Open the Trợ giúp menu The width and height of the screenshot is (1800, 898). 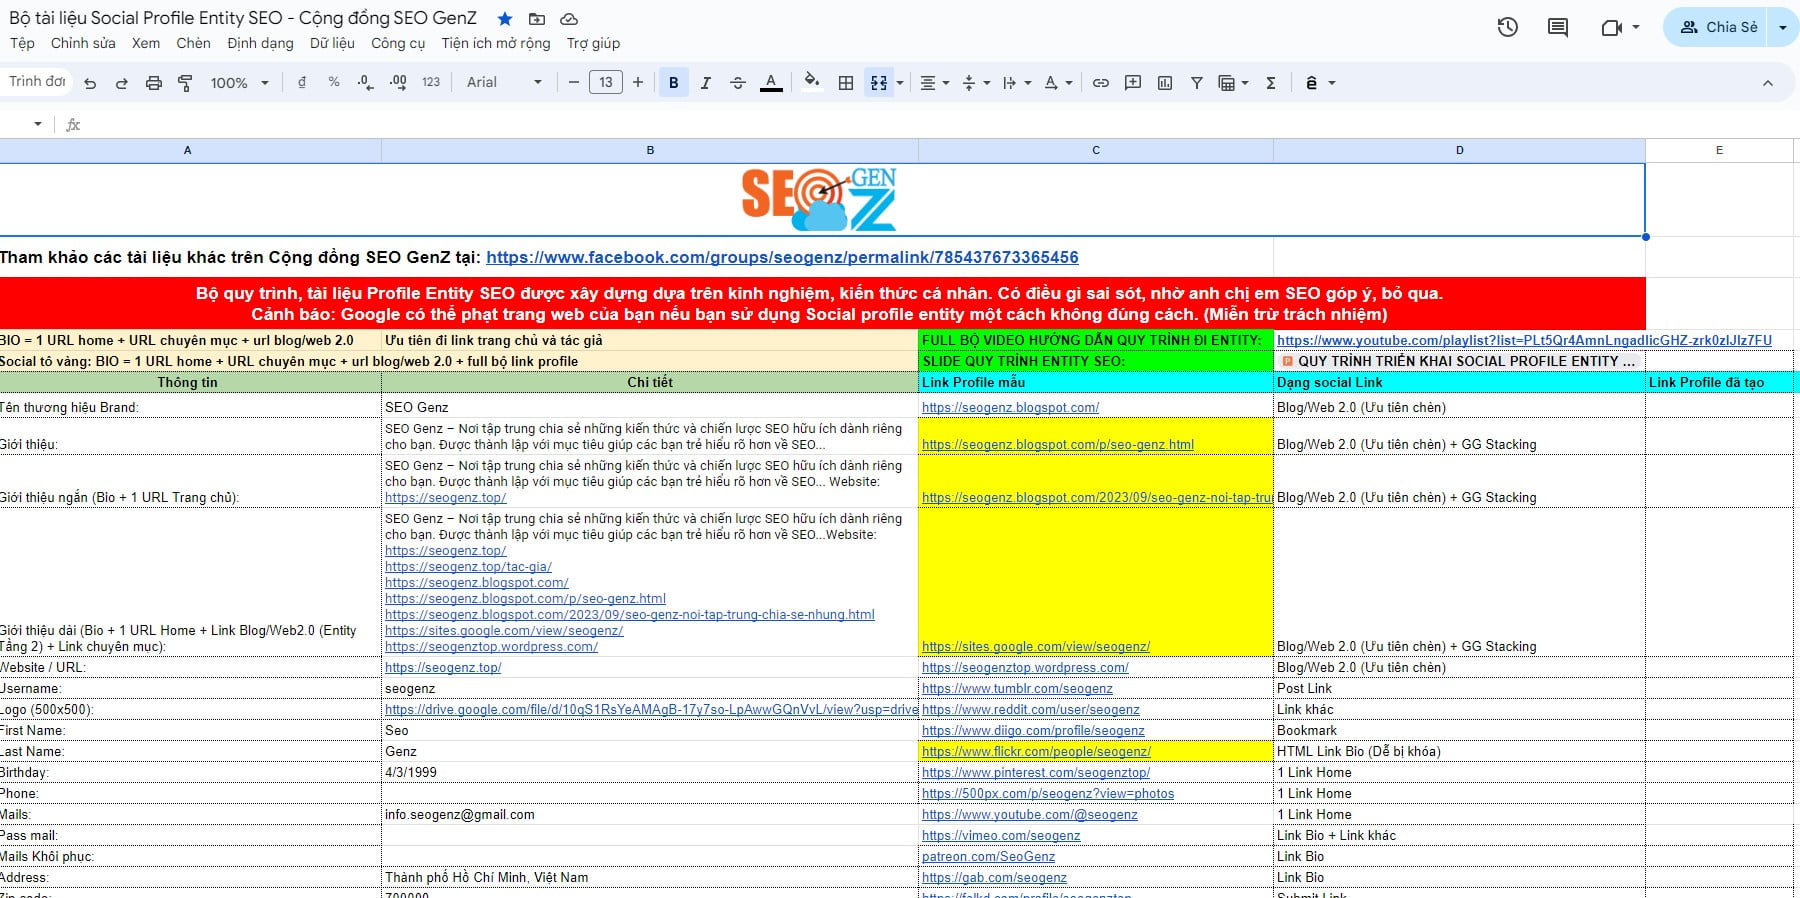click(593, 43)
